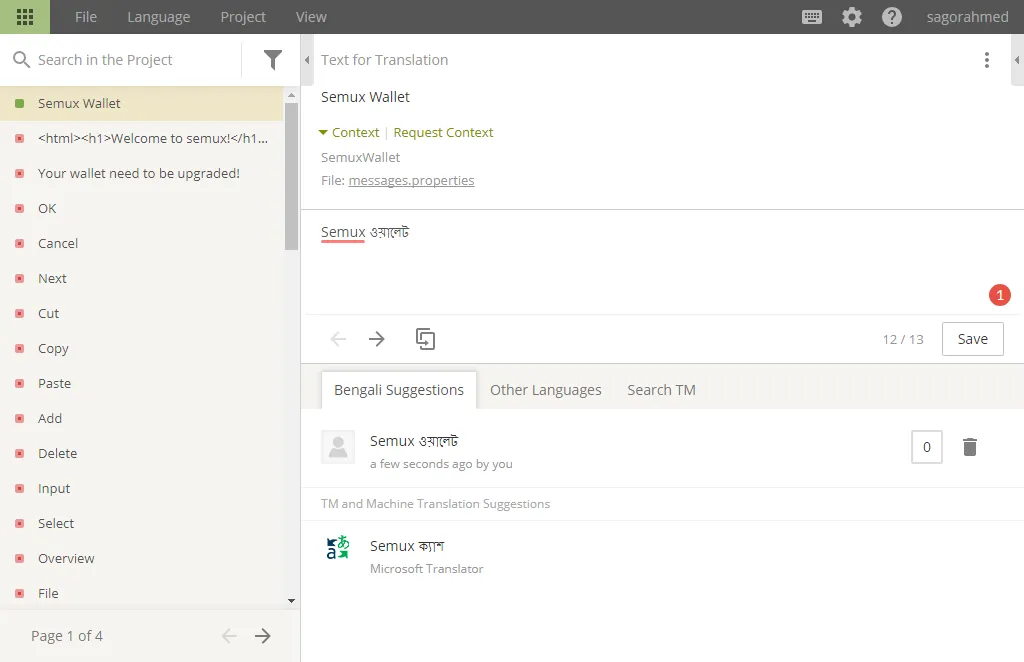Collapse the Context disclosure triangle

click(x=323, y=133)
